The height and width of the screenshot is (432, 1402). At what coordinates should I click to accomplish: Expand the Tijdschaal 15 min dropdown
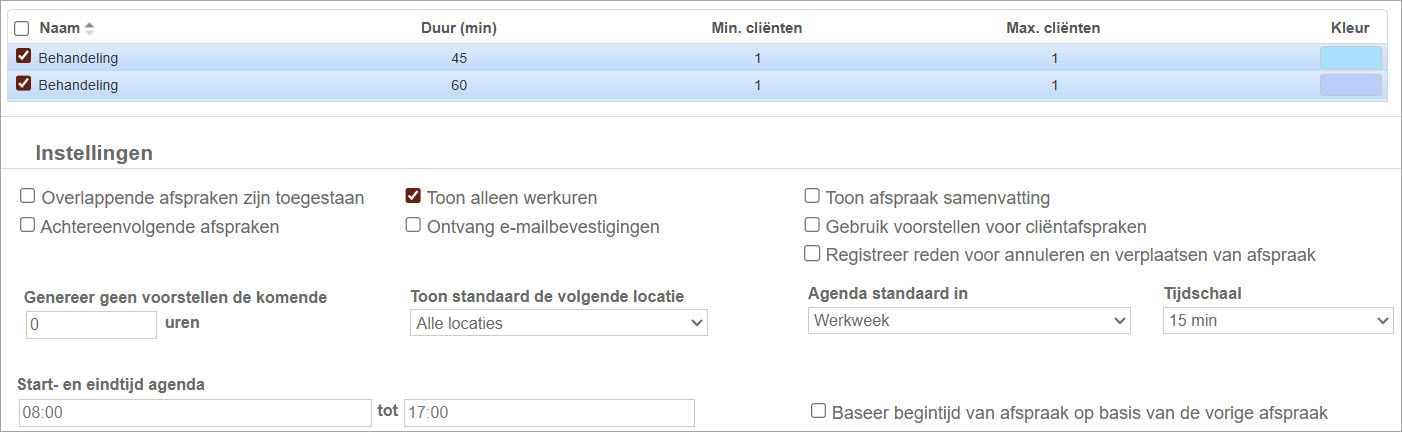click(1277, 321)
